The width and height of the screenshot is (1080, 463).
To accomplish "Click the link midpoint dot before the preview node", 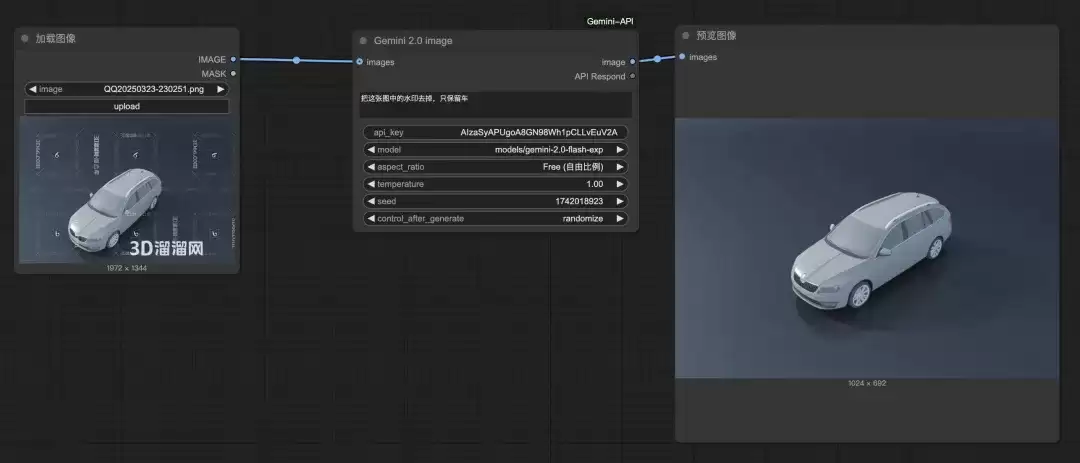I will click(657, 59).
